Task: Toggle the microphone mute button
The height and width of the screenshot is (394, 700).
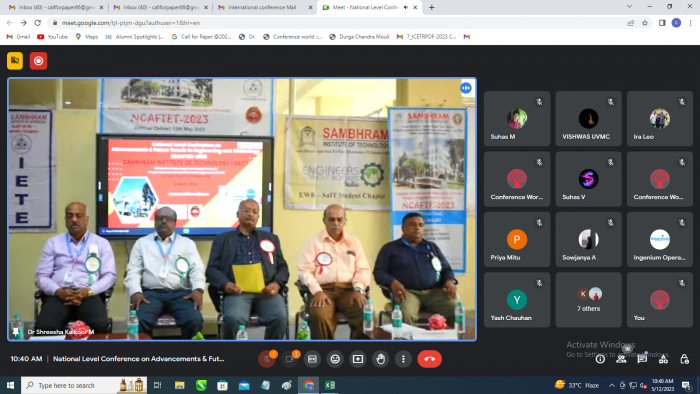Action: (267, 359)
